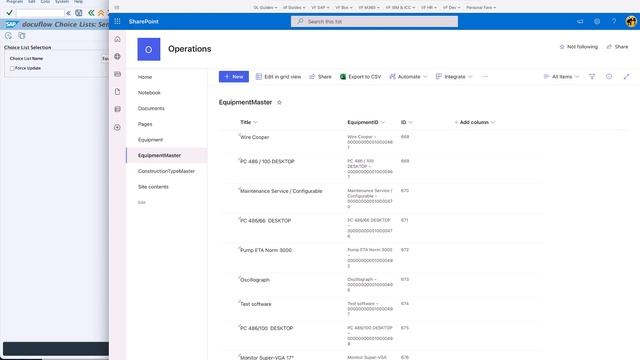Open the All Items view switcher
Viewport: 640px width, 360px height.
tap(561, 77)
